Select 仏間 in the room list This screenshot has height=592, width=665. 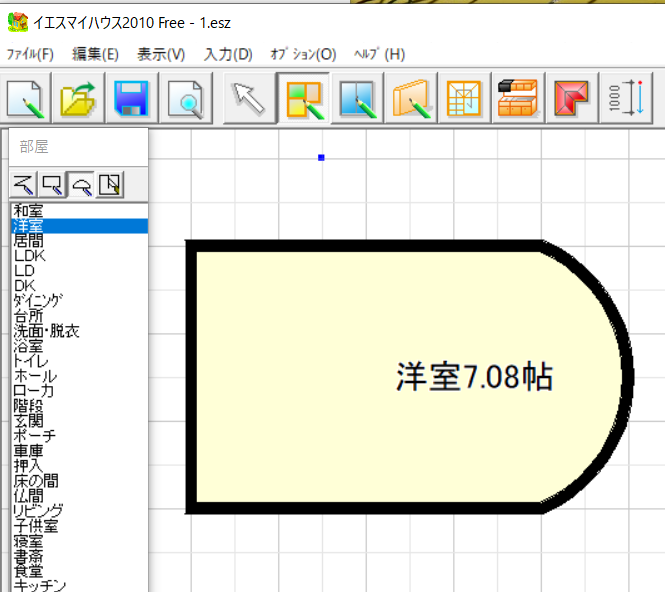point(79,496)
